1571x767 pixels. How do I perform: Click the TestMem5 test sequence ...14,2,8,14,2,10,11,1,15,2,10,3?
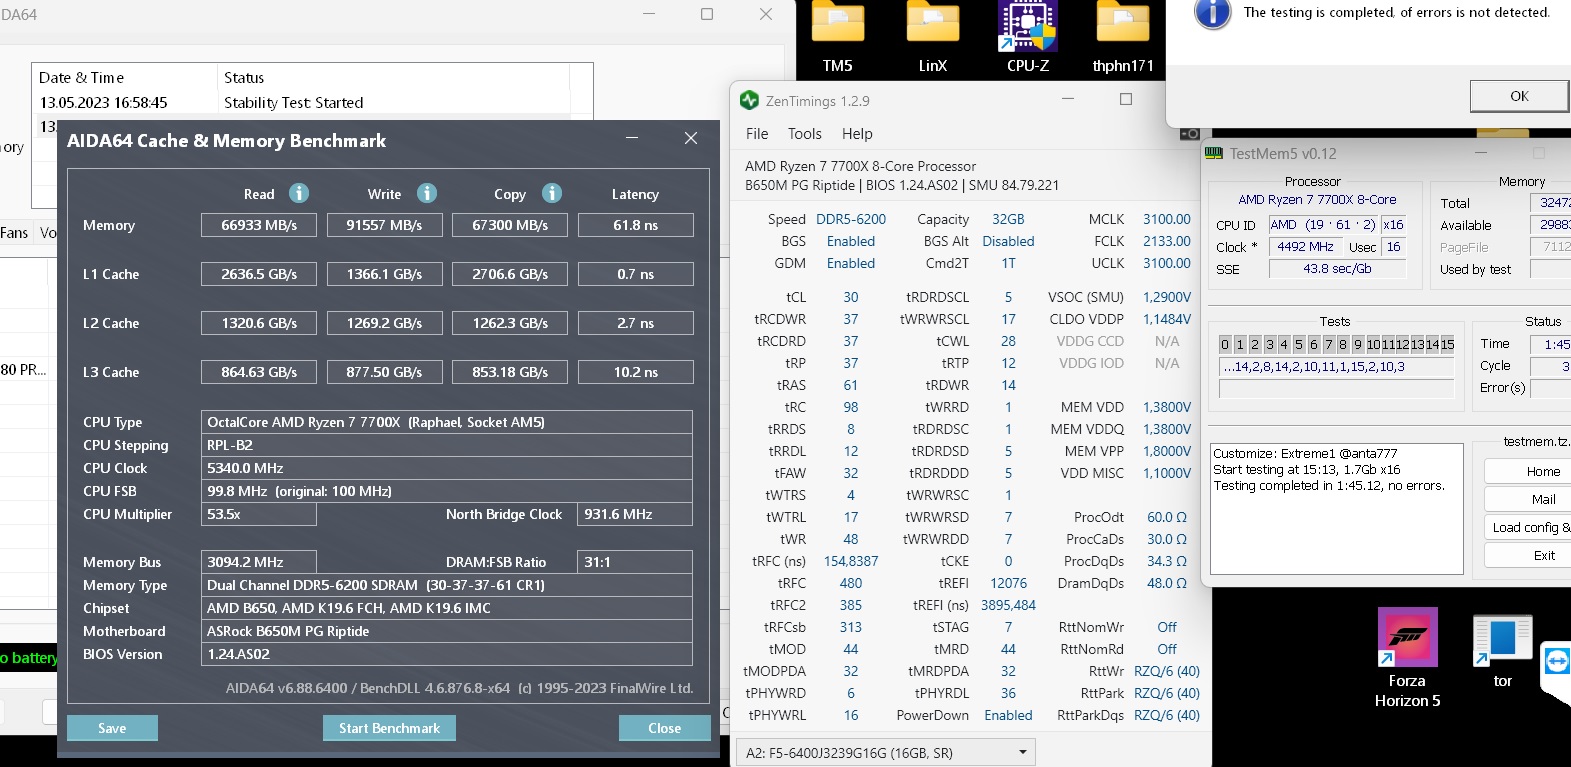(1336, 367)
